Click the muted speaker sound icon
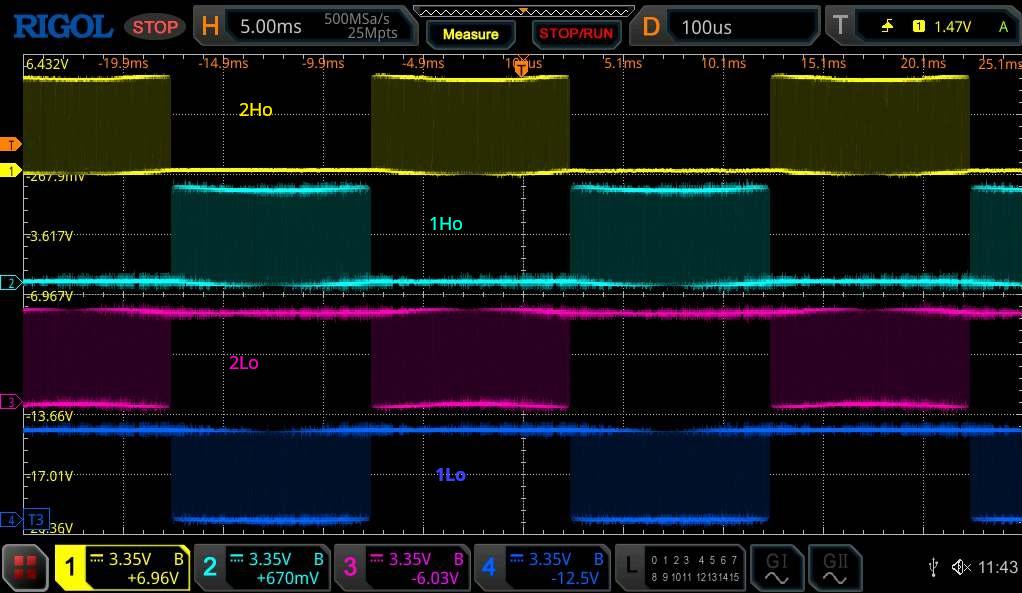The image size is (1022, 593). coord(961,568)
